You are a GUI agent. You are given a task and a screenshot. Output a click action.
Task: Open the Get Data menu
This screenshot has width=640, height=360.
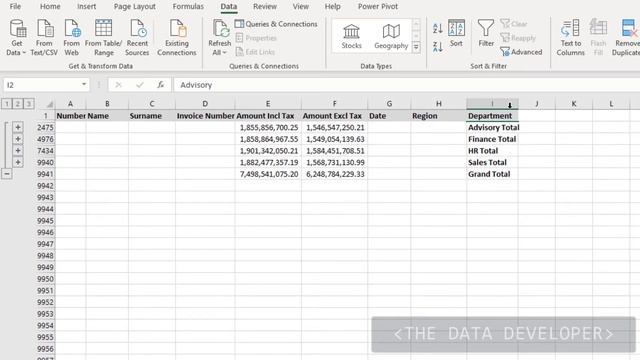point(17,38)
